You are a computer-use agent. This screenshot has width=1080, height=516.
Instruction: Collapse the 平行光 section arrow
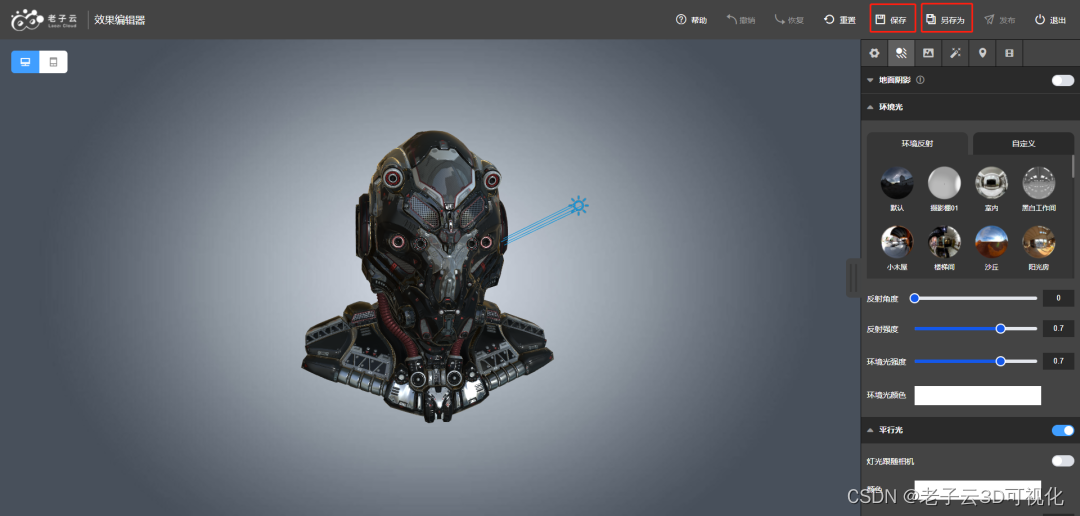pyautogui.click(x=870, y=431)
